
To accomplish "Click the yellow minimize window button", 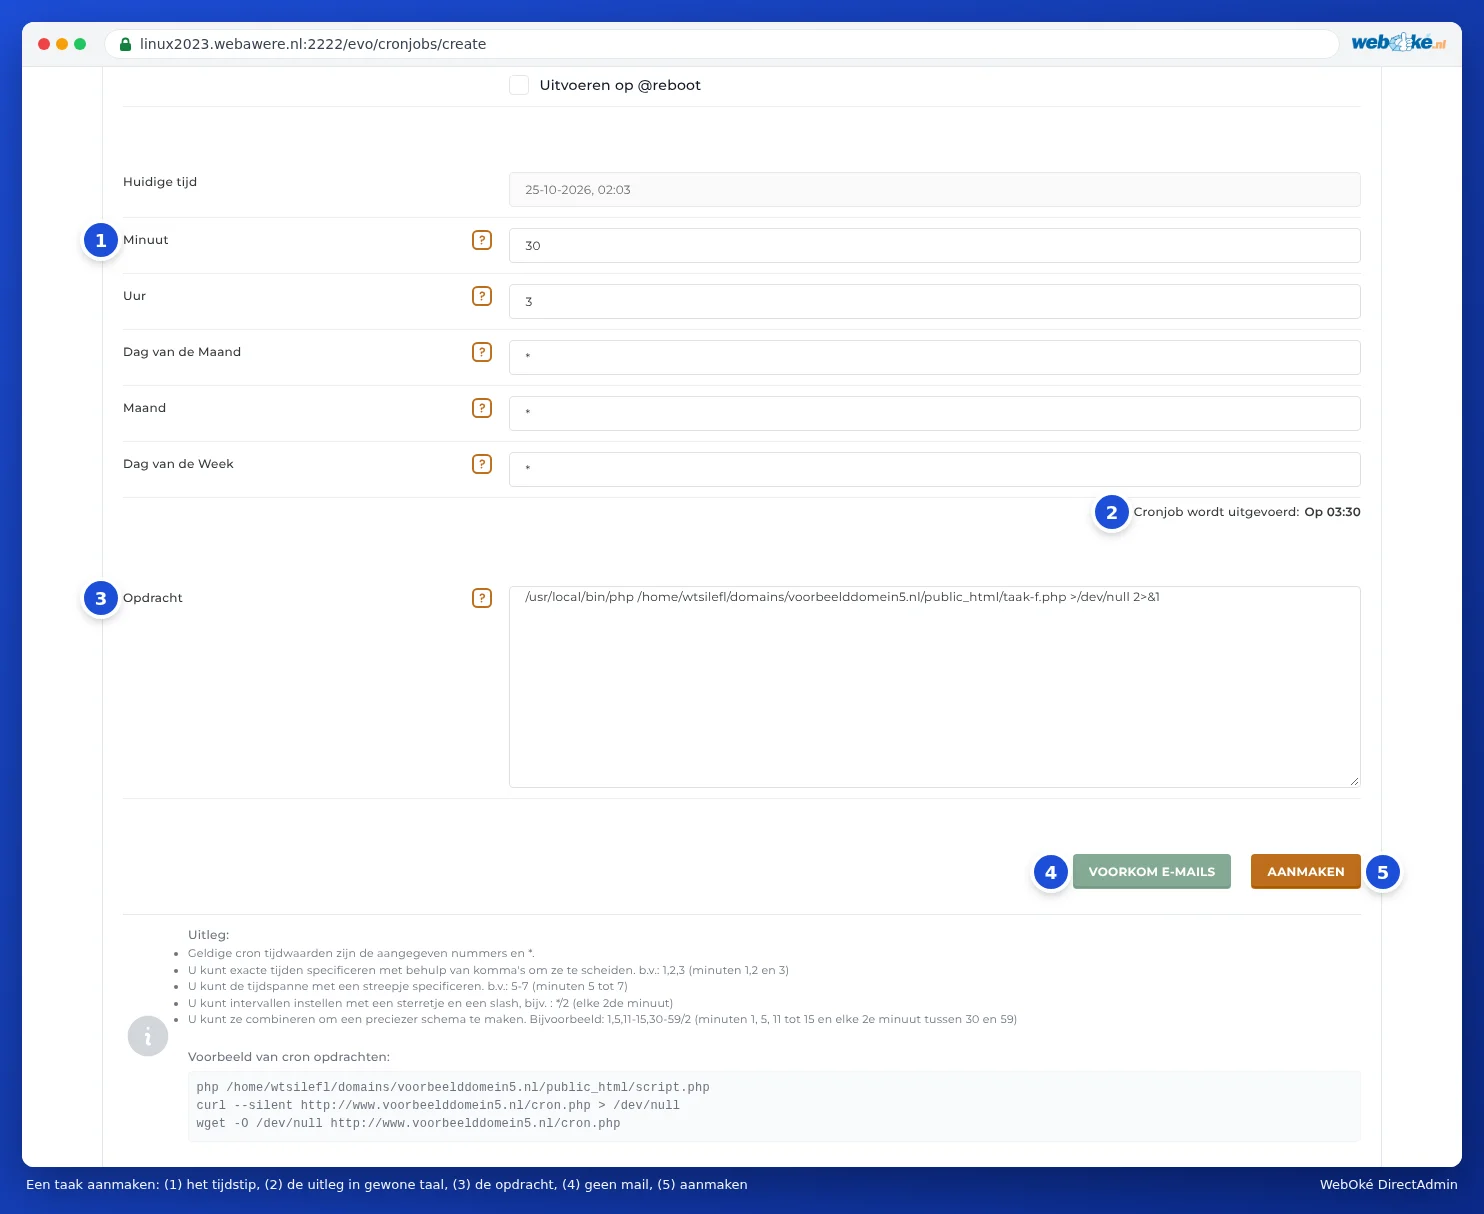I will (62, 44).
